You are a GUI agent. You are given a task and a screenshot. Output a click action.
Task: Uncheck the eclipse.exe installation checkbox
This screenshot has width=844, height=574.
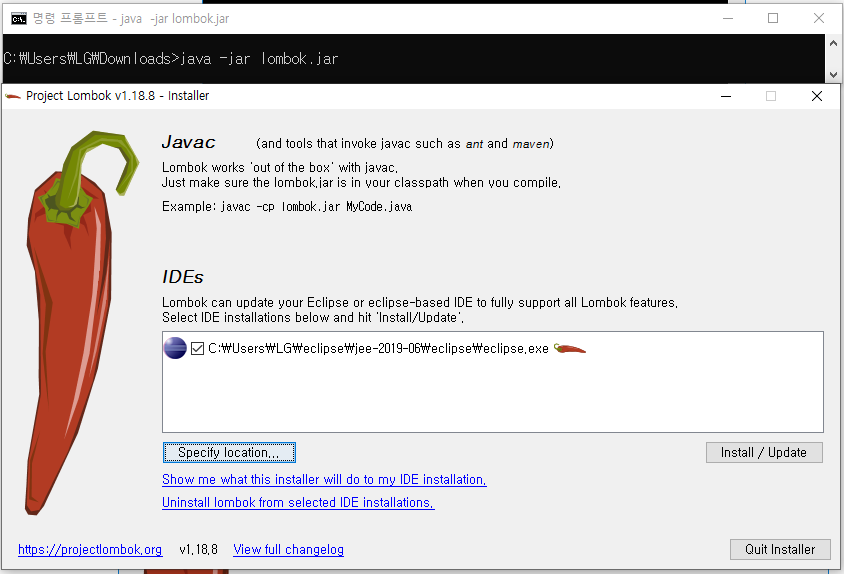pos(198,349)
